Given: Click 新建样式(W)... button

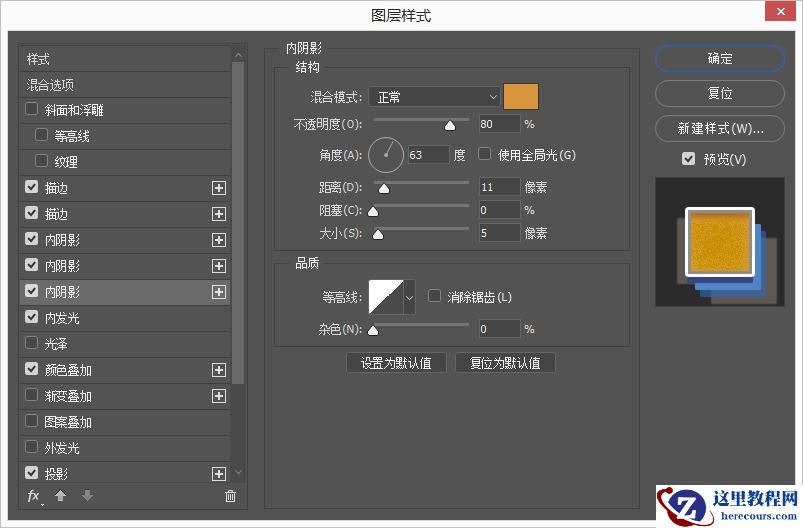Looking at the screenshot, I should (720, 128).
